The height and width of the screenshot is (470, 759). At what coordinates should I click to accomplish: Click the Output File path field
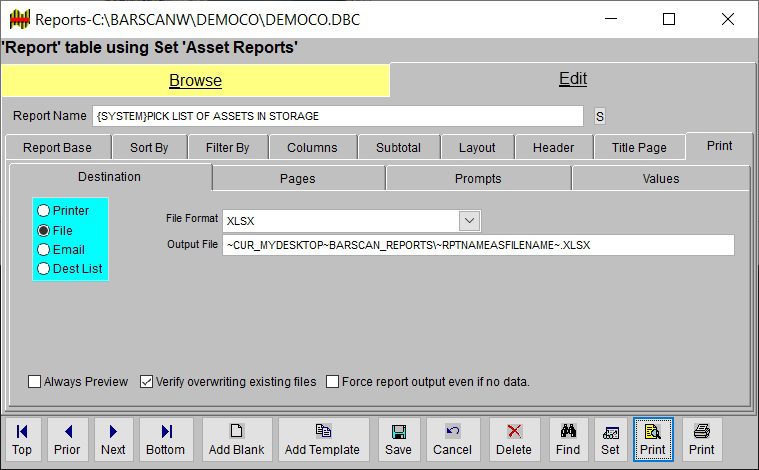click(478, 245)
